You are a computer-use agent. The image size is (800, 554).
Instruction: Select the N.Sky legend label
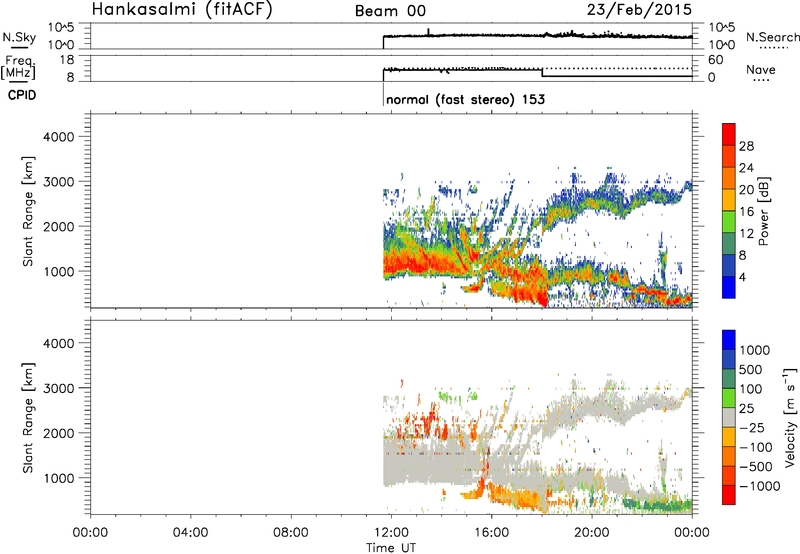coord(19,37)
